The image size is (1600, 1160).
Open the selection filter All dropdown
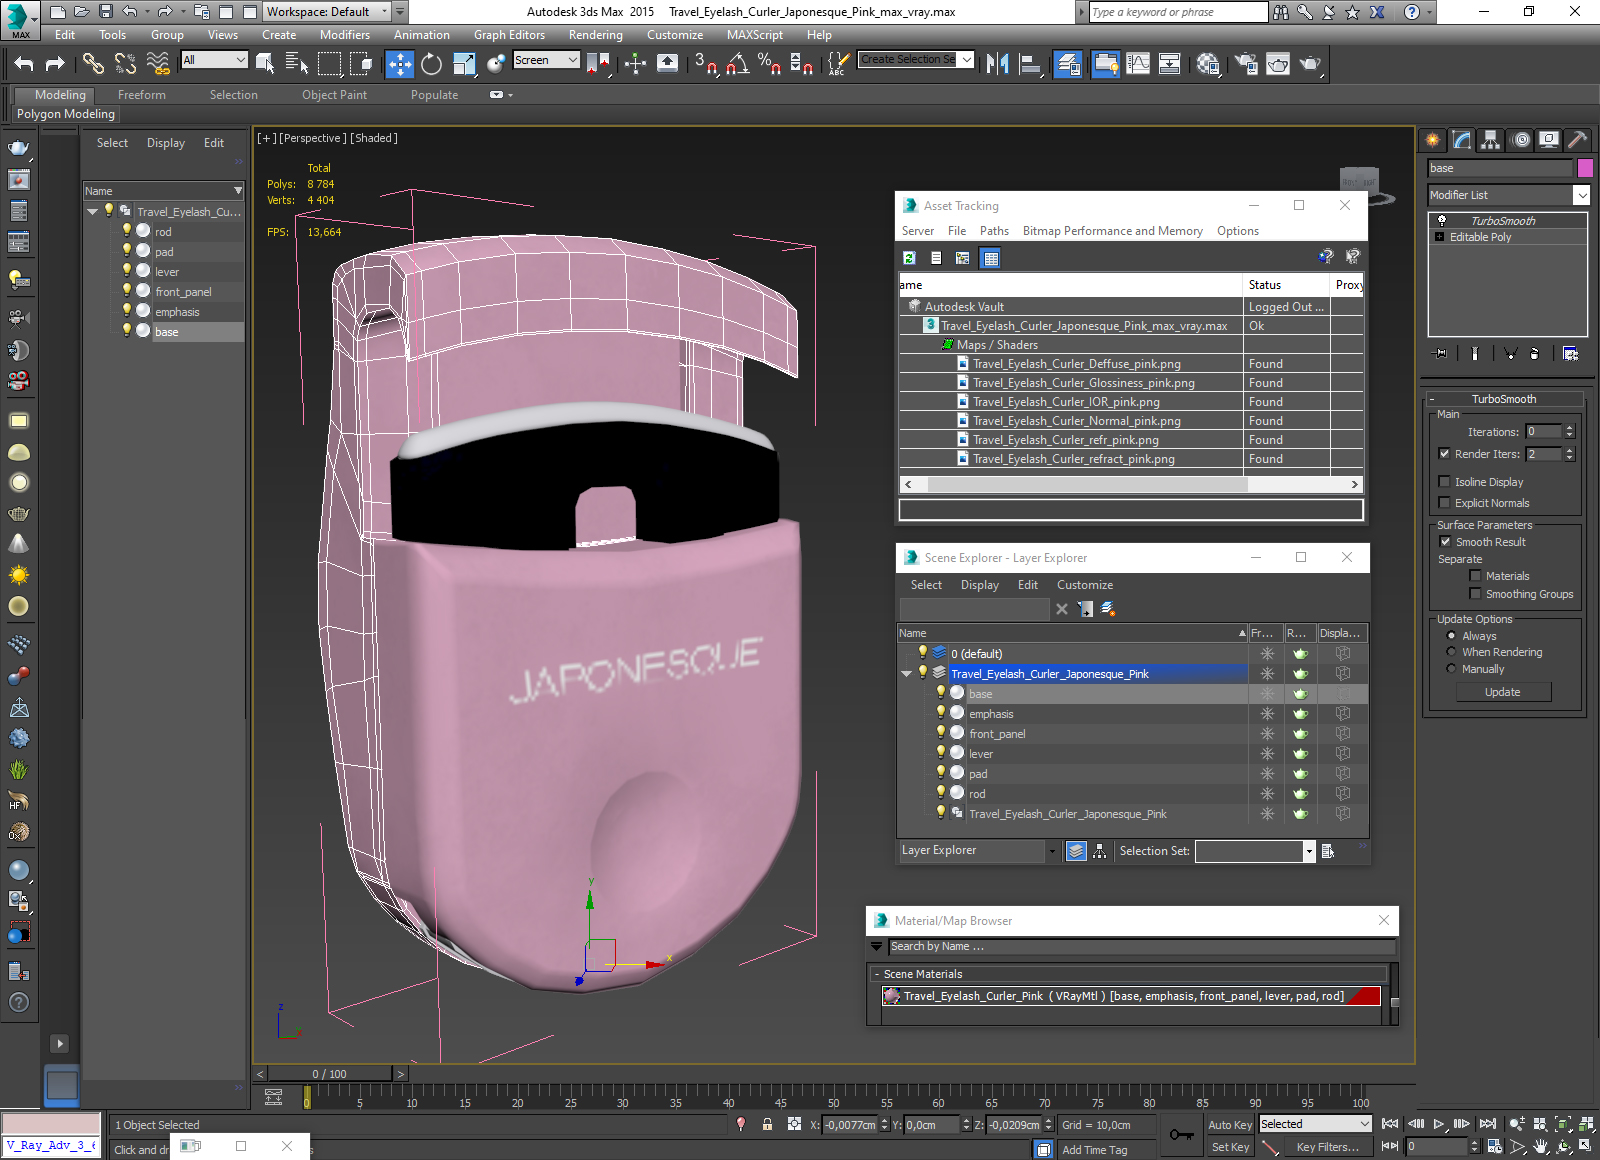coord(240,60)
